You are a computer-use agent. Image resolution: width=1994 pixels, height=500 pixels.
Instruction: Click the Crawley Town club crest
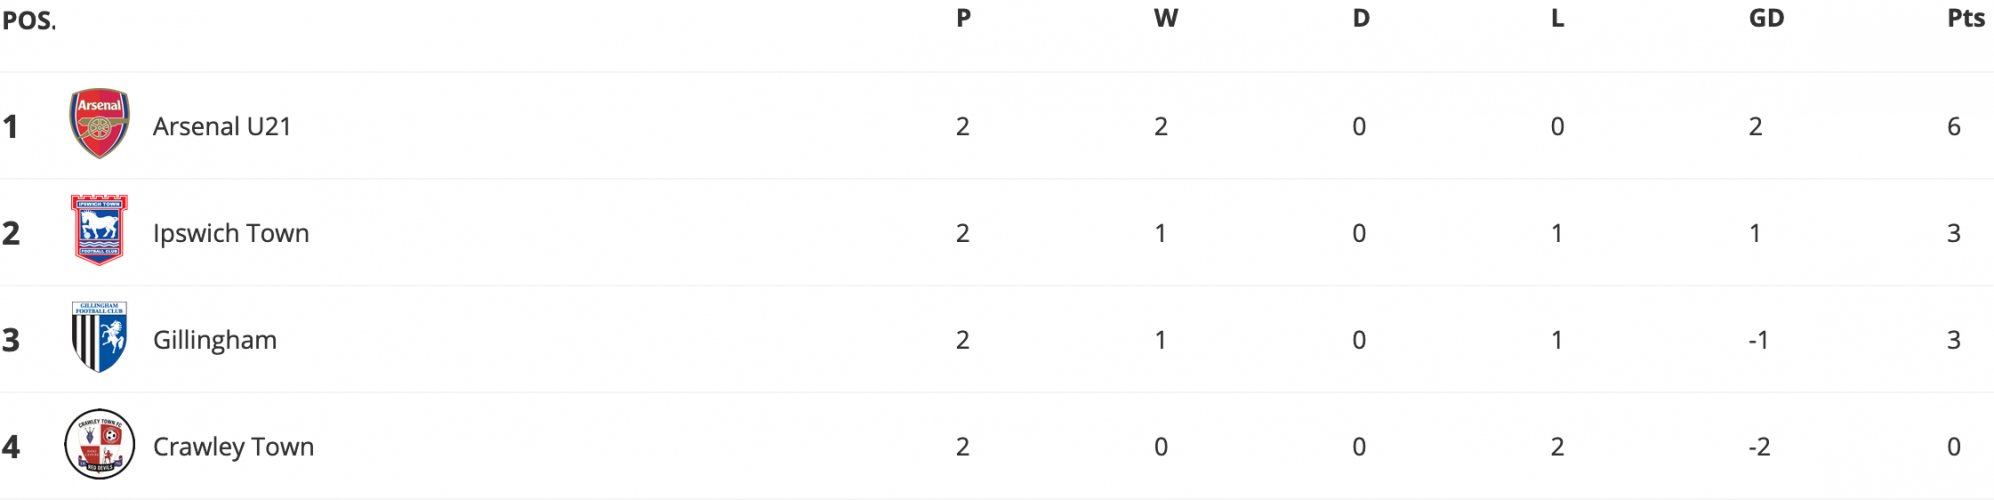[x=99, y=444]
